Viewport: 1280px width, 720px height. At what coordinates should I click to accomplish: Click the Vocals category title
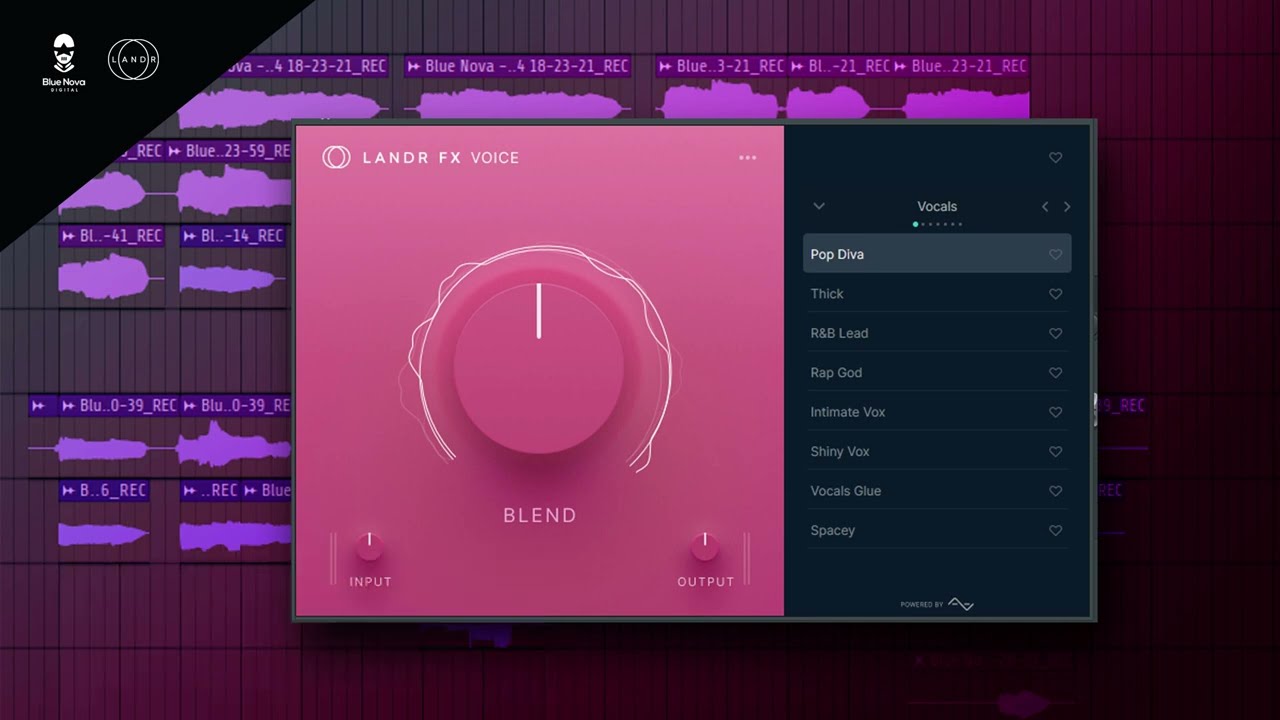(937, 207)
